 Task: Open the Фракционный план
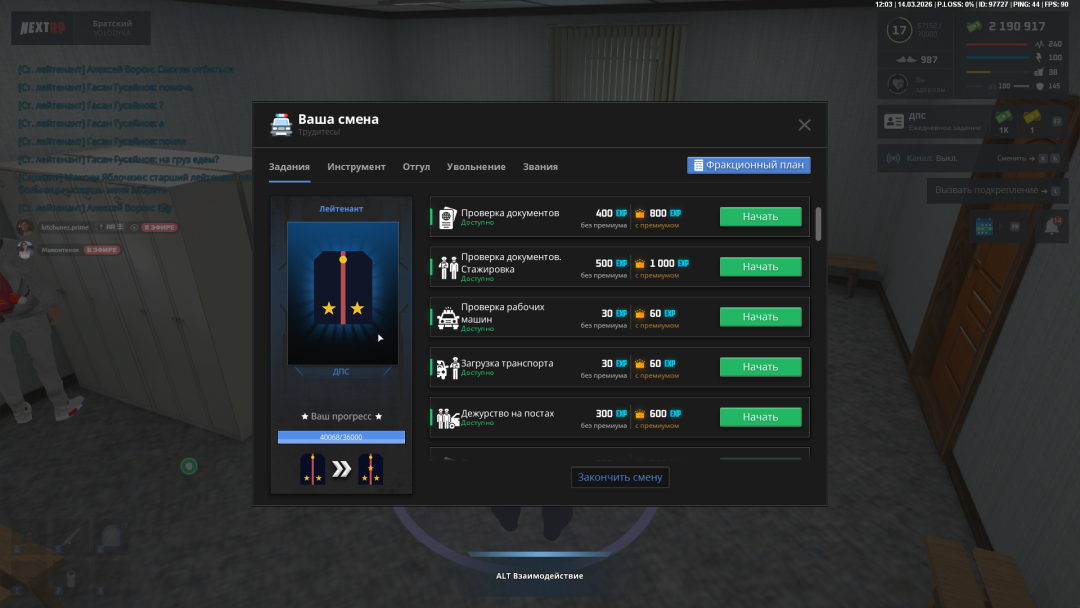748,165
